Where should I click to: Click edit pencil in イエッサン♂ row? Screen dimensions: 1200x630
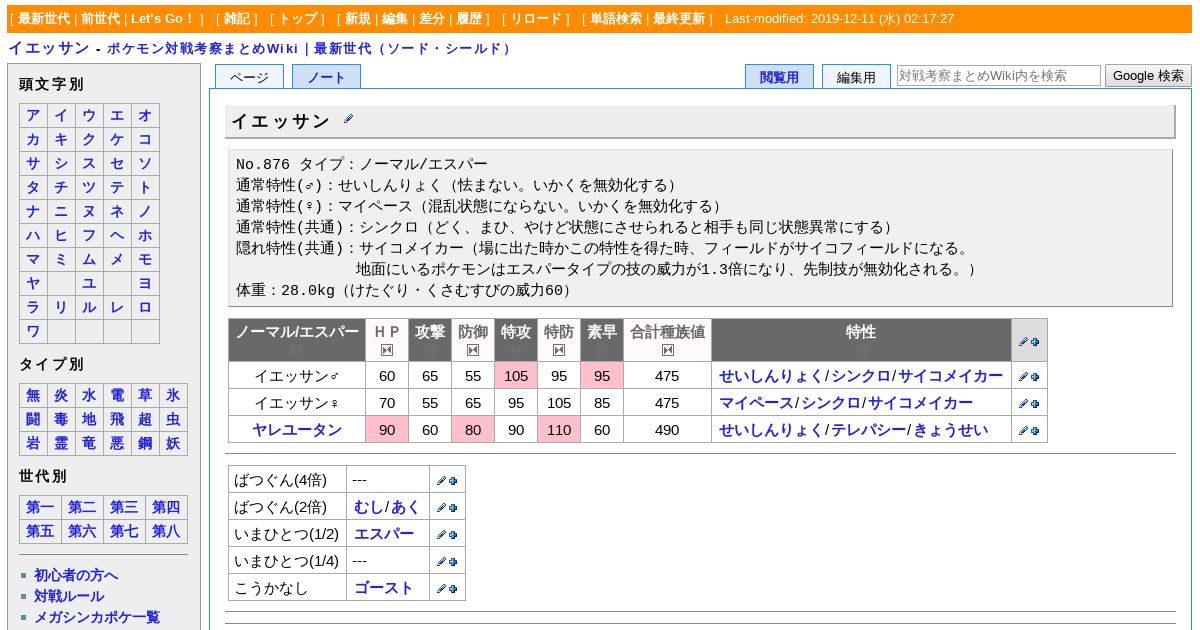[x=1023, y=377]
